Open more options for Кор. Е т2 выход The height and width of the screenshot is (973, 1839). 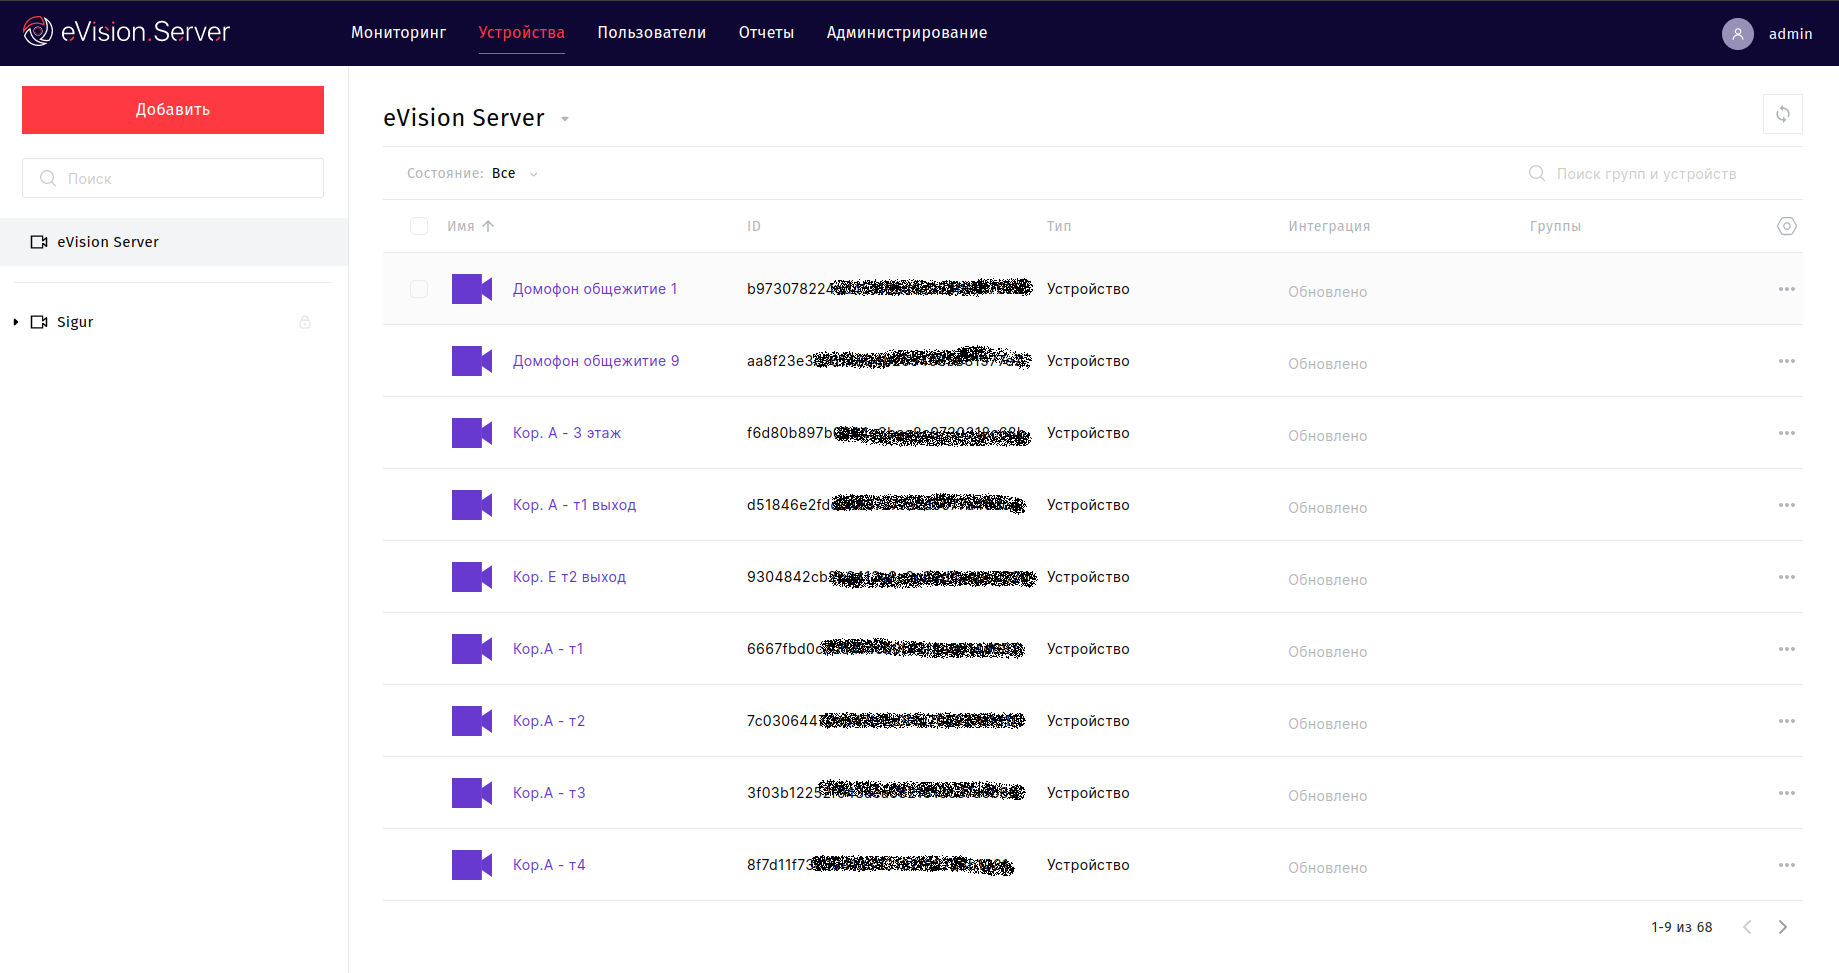tap(1786, 577)
